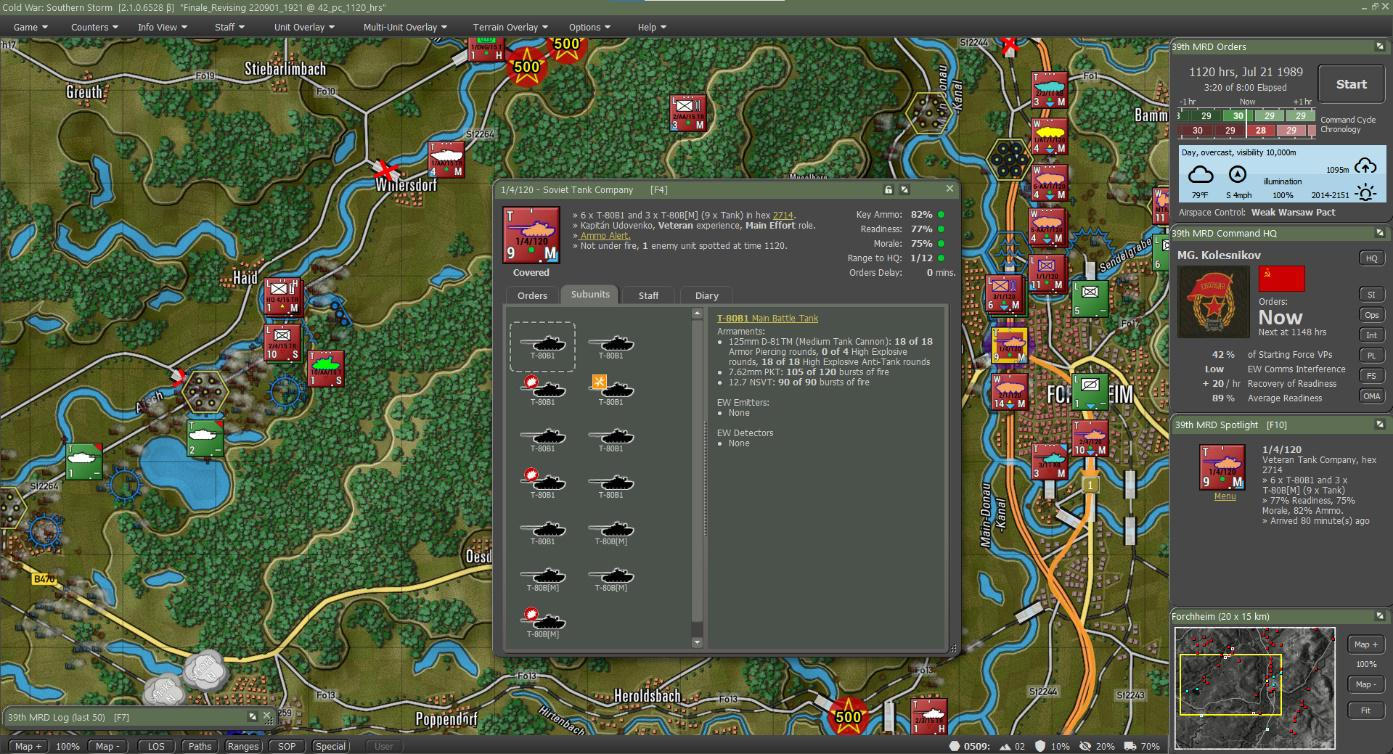Open the T-80B1 Main Battle Tank link

tap(767, 318)
